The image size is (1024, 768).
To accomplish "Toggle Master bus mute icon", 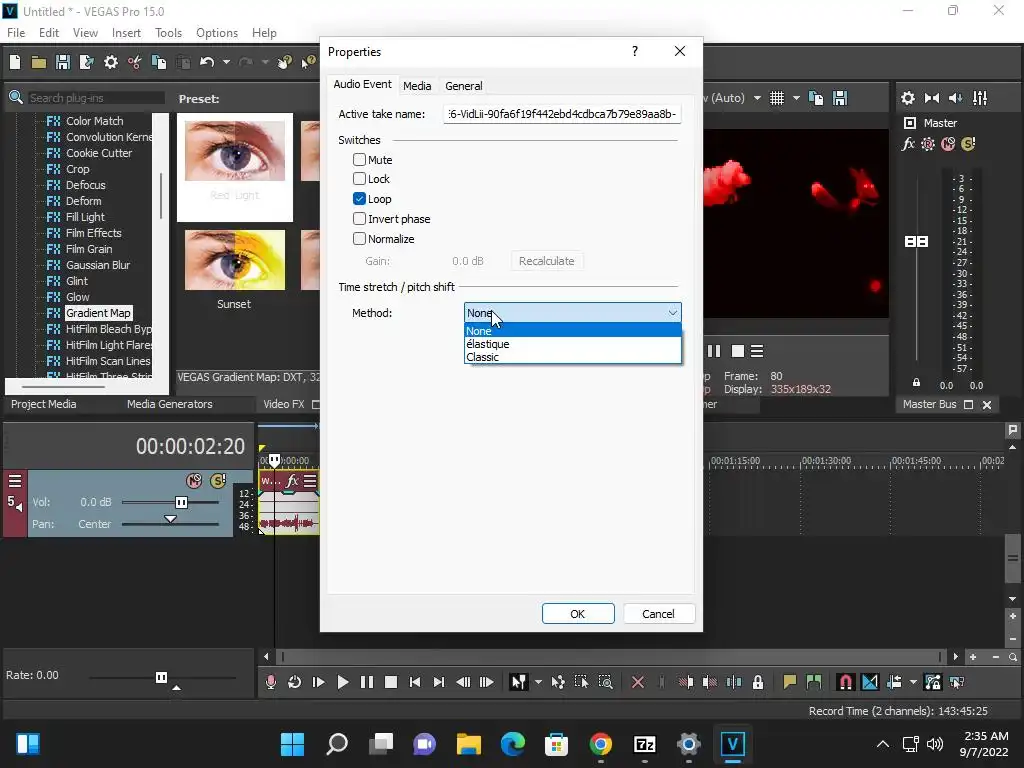I will tap(948, 144).
